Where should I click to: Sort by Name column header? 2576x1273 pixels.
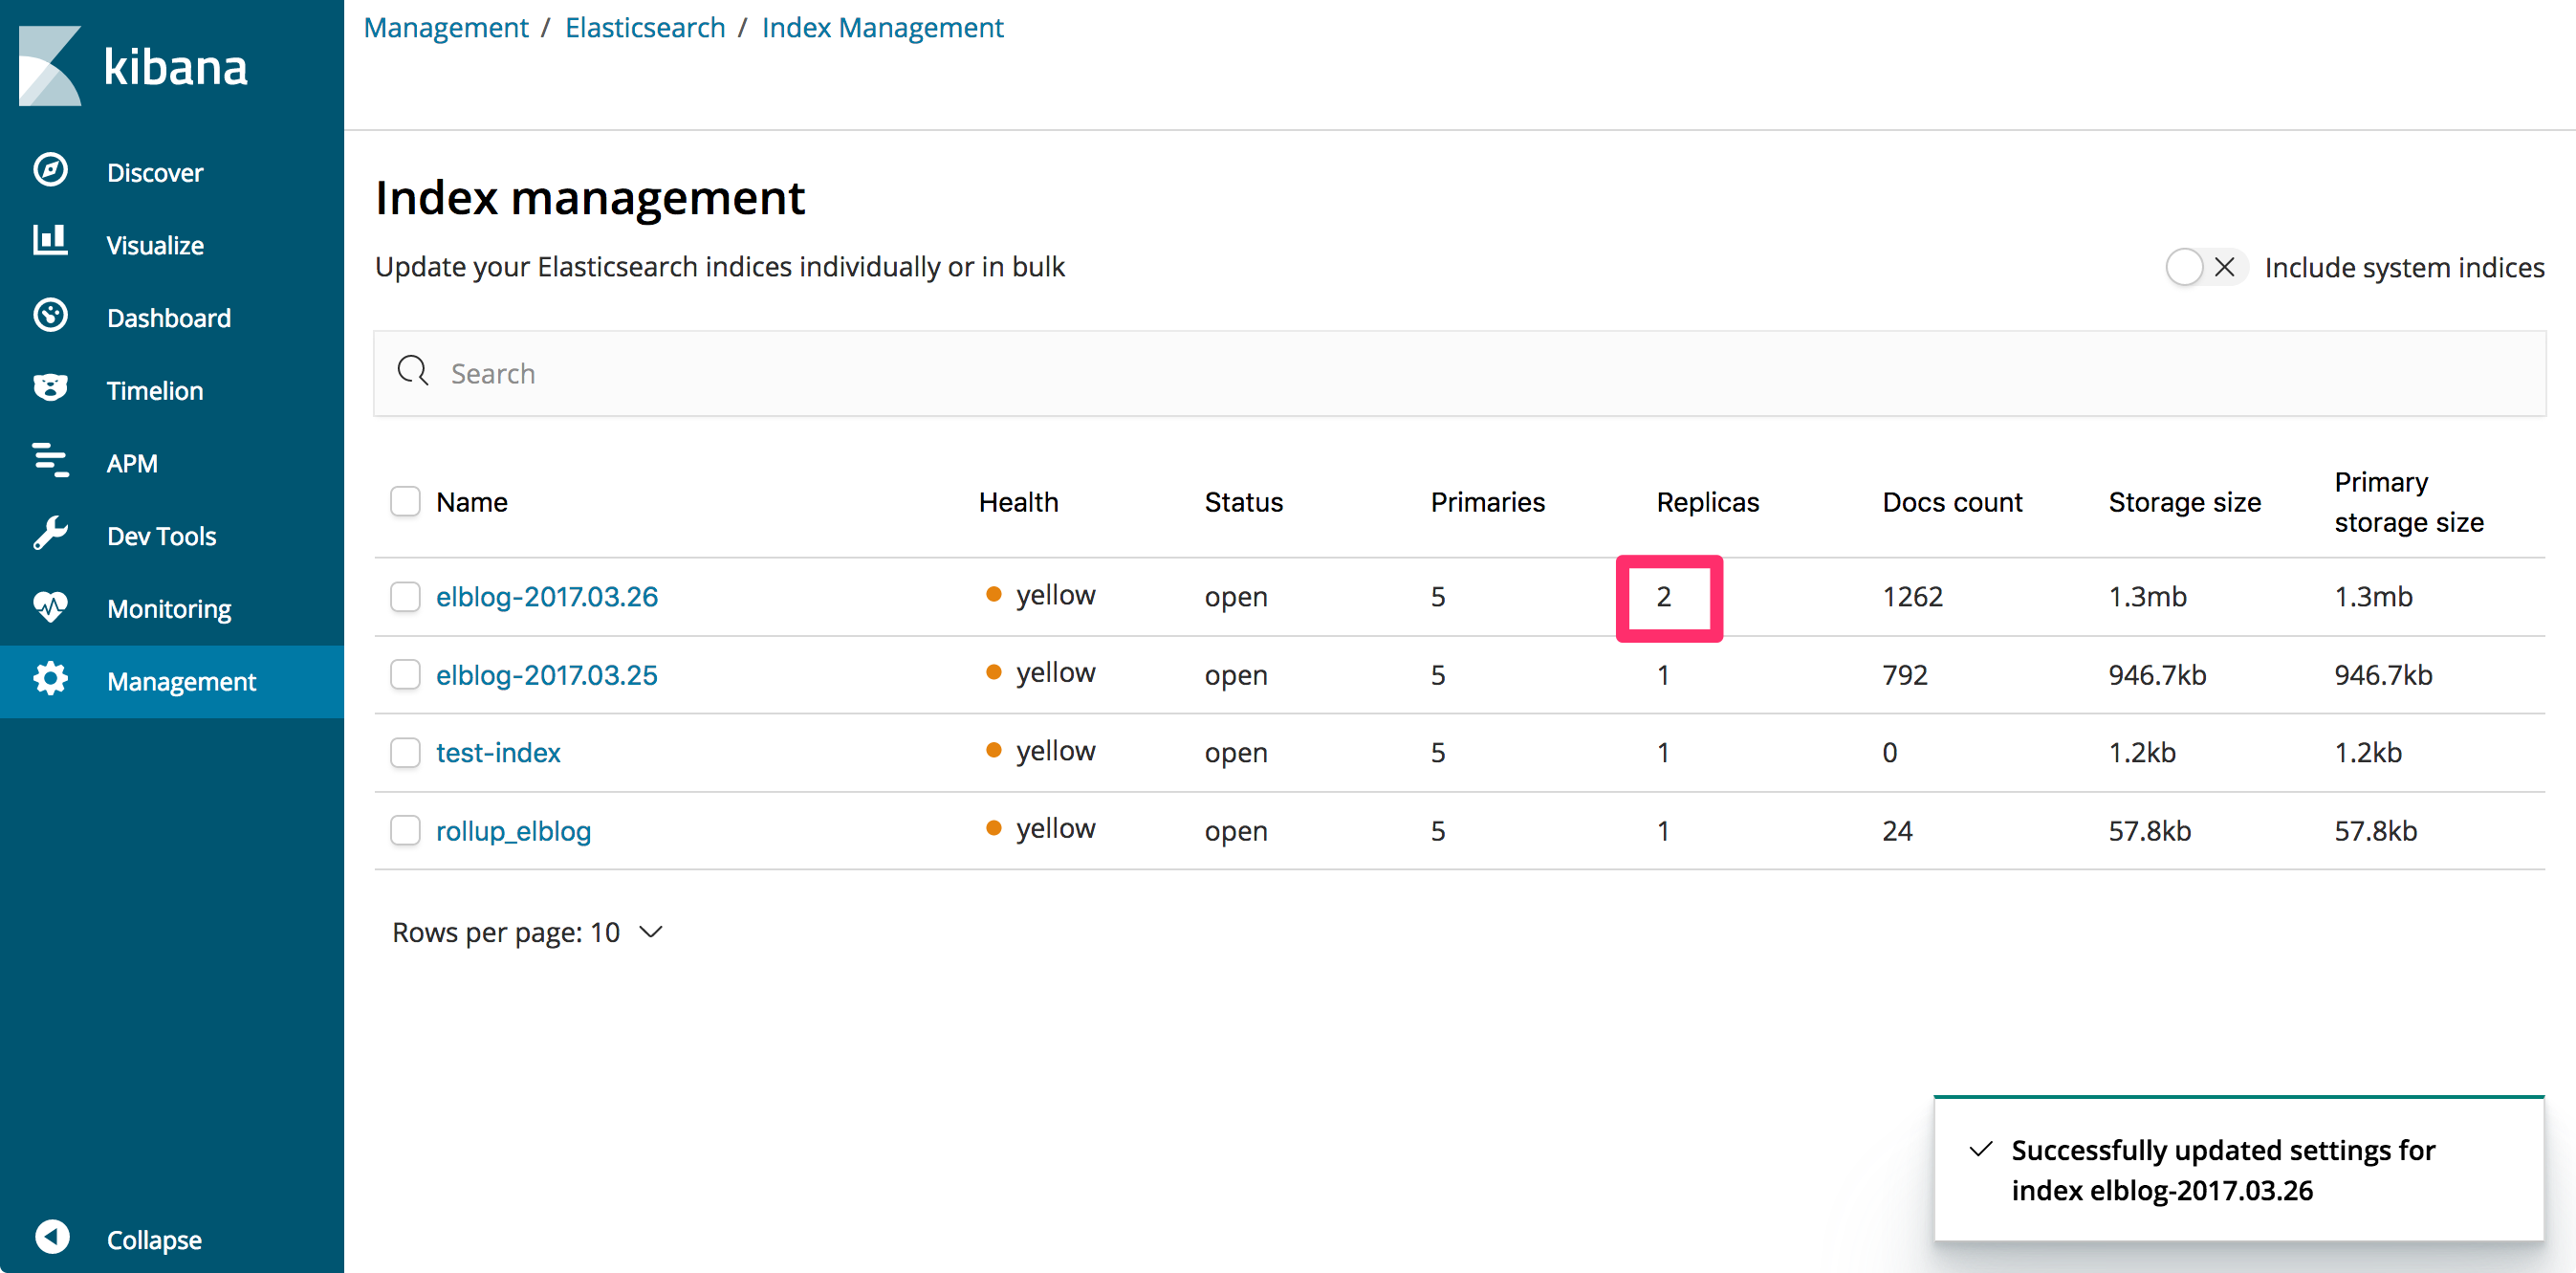[x=472, y=502]
